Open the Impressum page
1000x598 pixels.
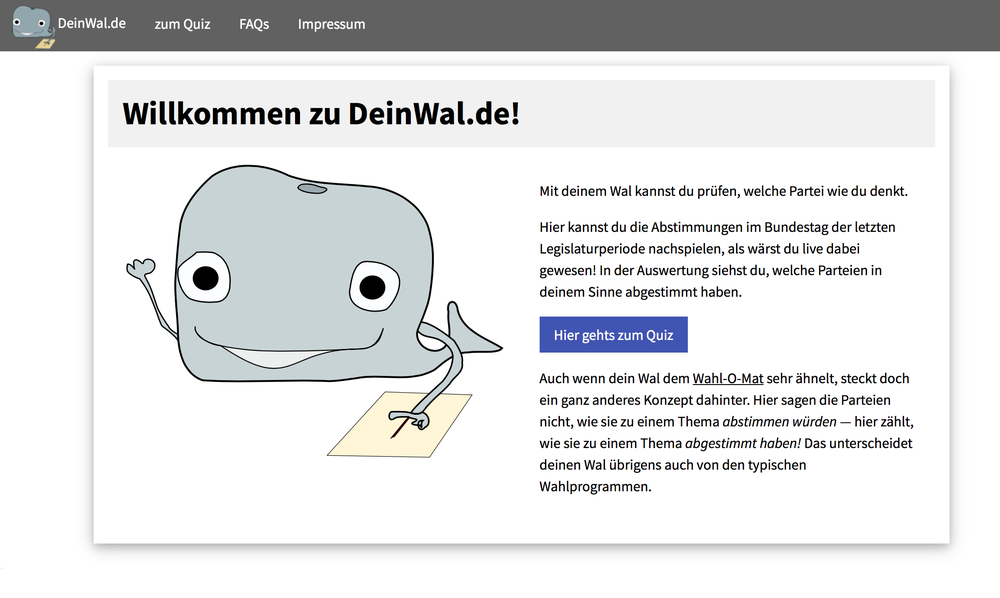pyautogui.click(x=331, y=24)
